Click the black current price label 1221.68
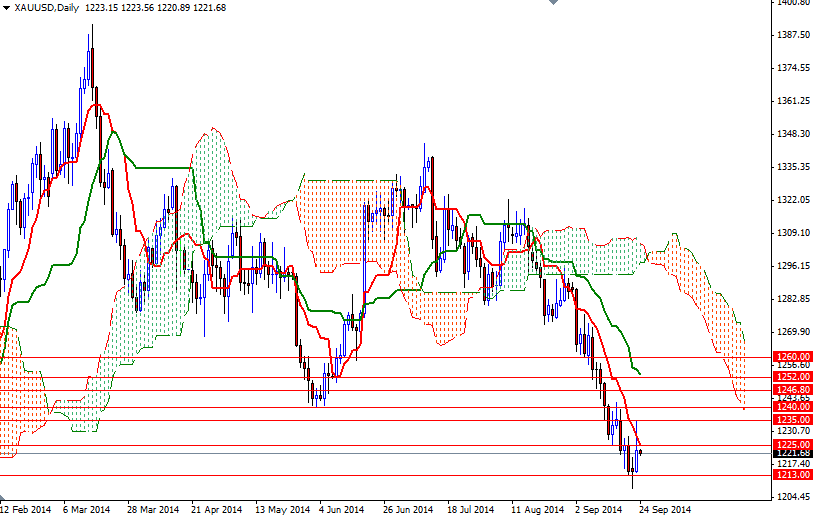 (792, 454)
